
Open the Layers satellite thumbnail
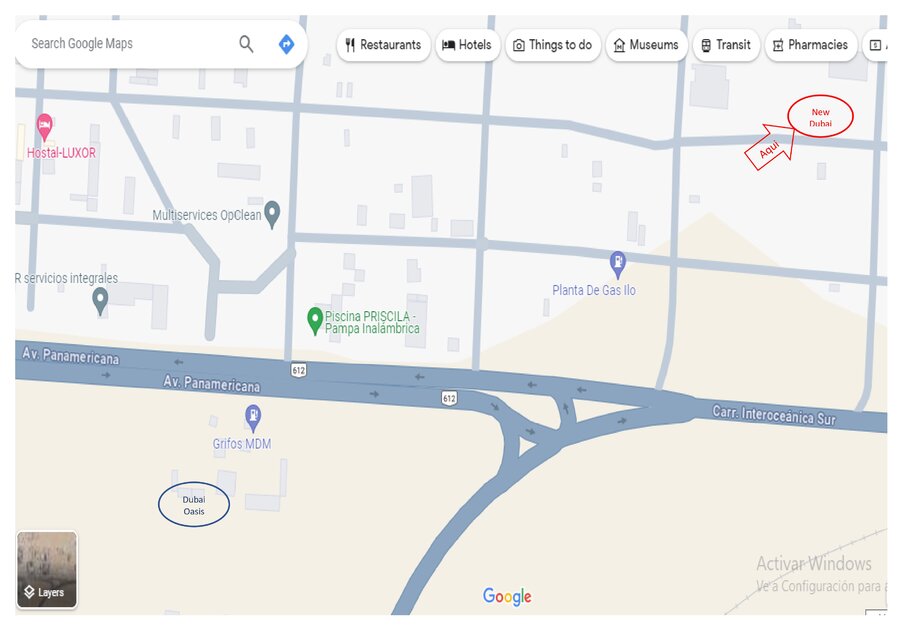coord(47,569)
